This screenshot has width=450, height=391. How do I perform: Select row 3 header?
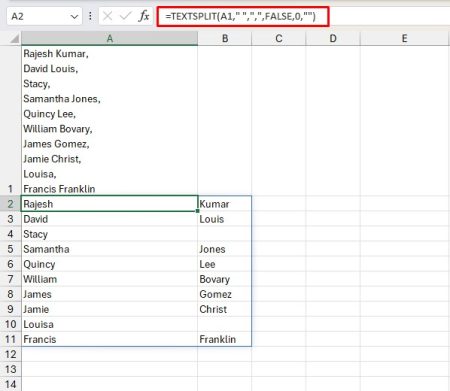[x=10, y=219]
